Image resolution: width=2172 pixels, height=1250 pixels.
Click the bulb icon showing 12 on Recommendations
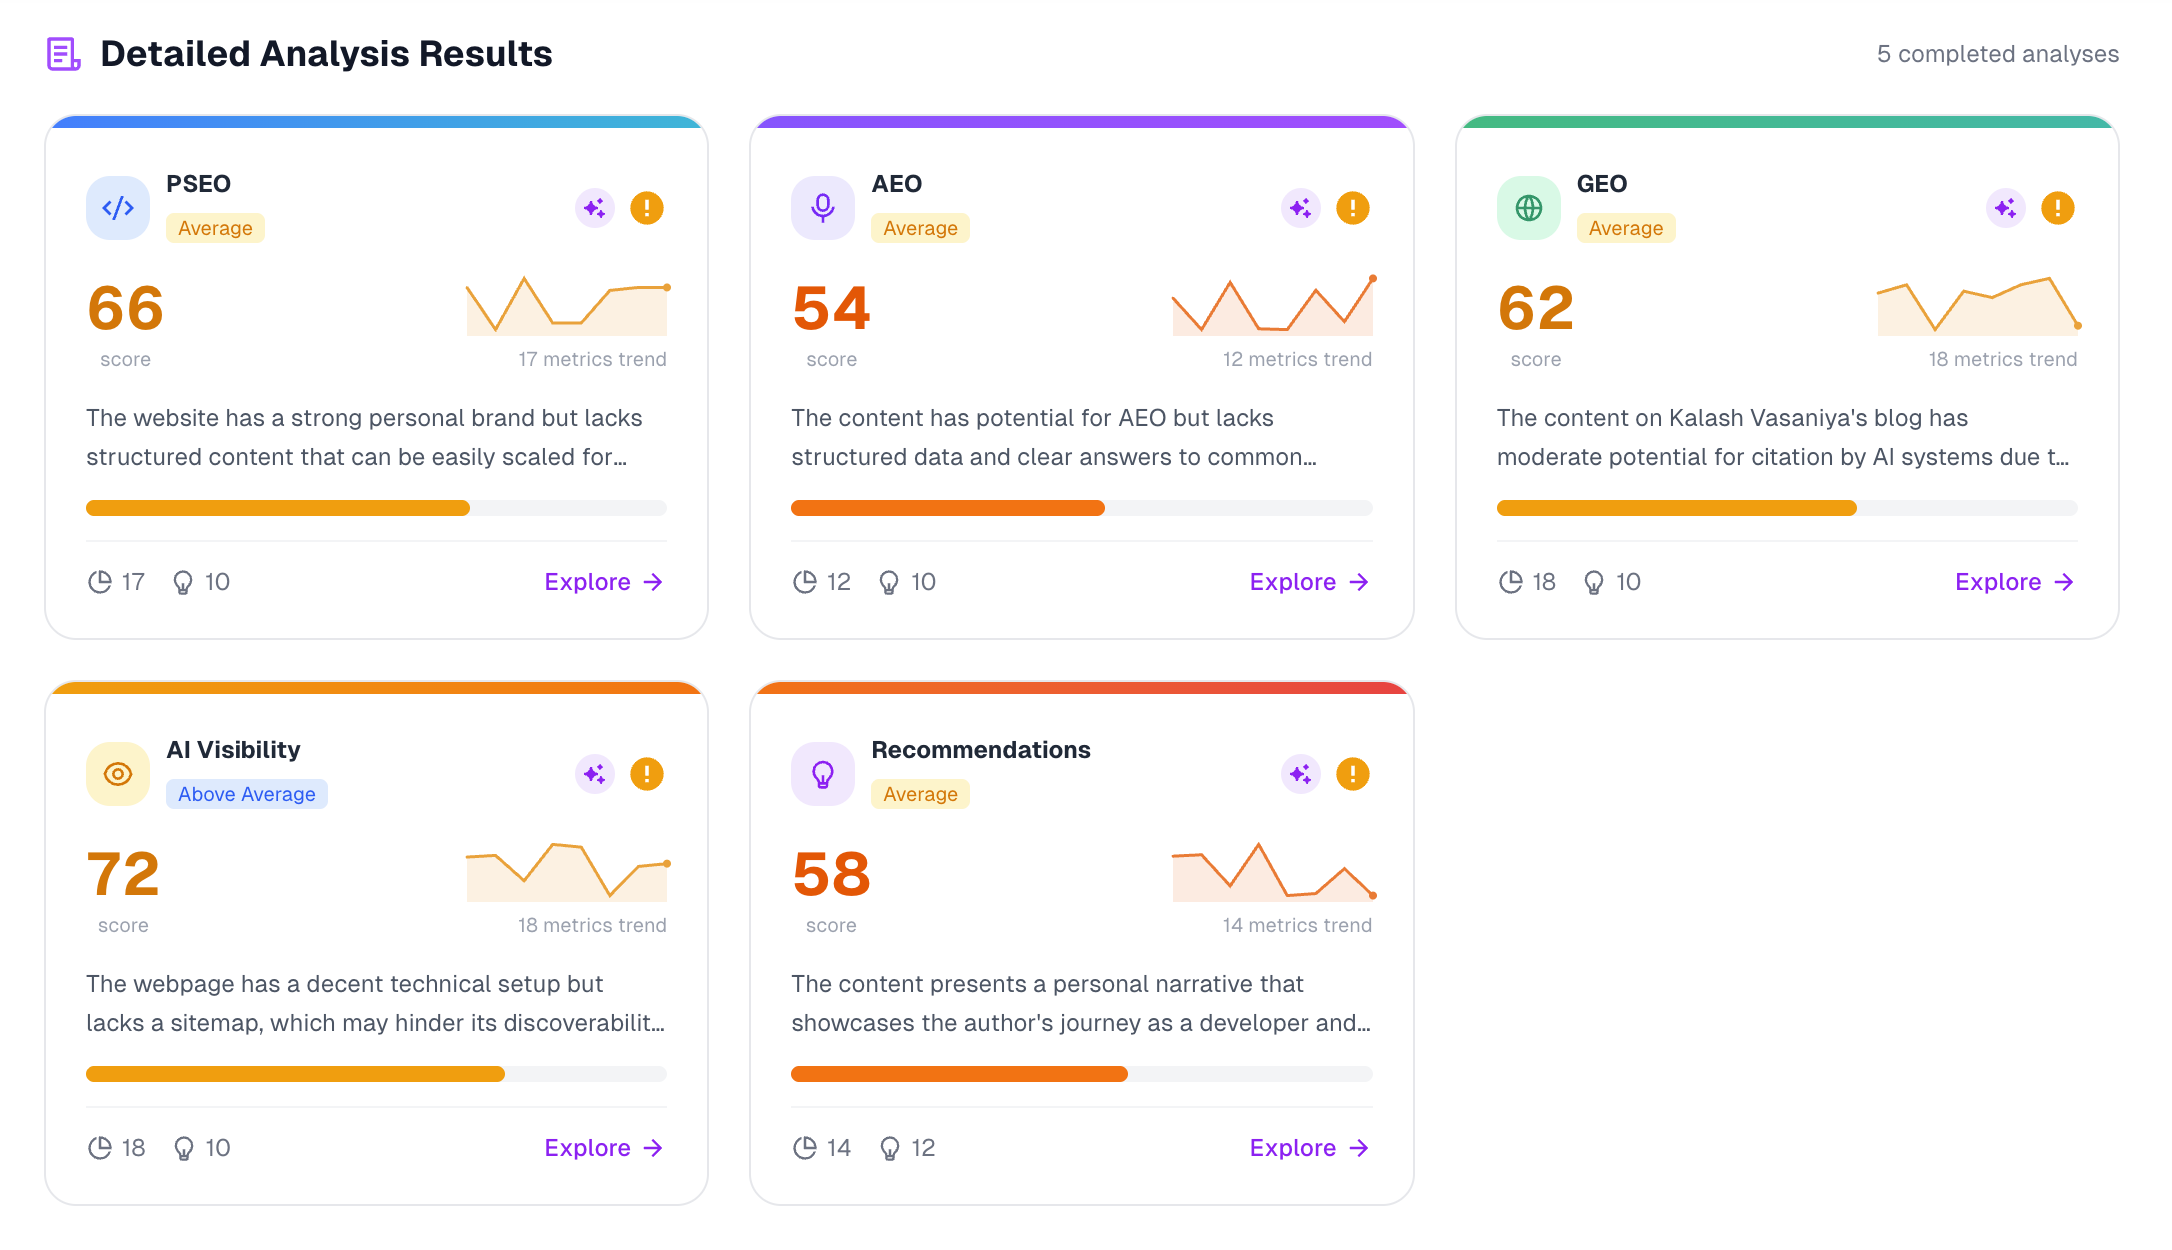891,1147
